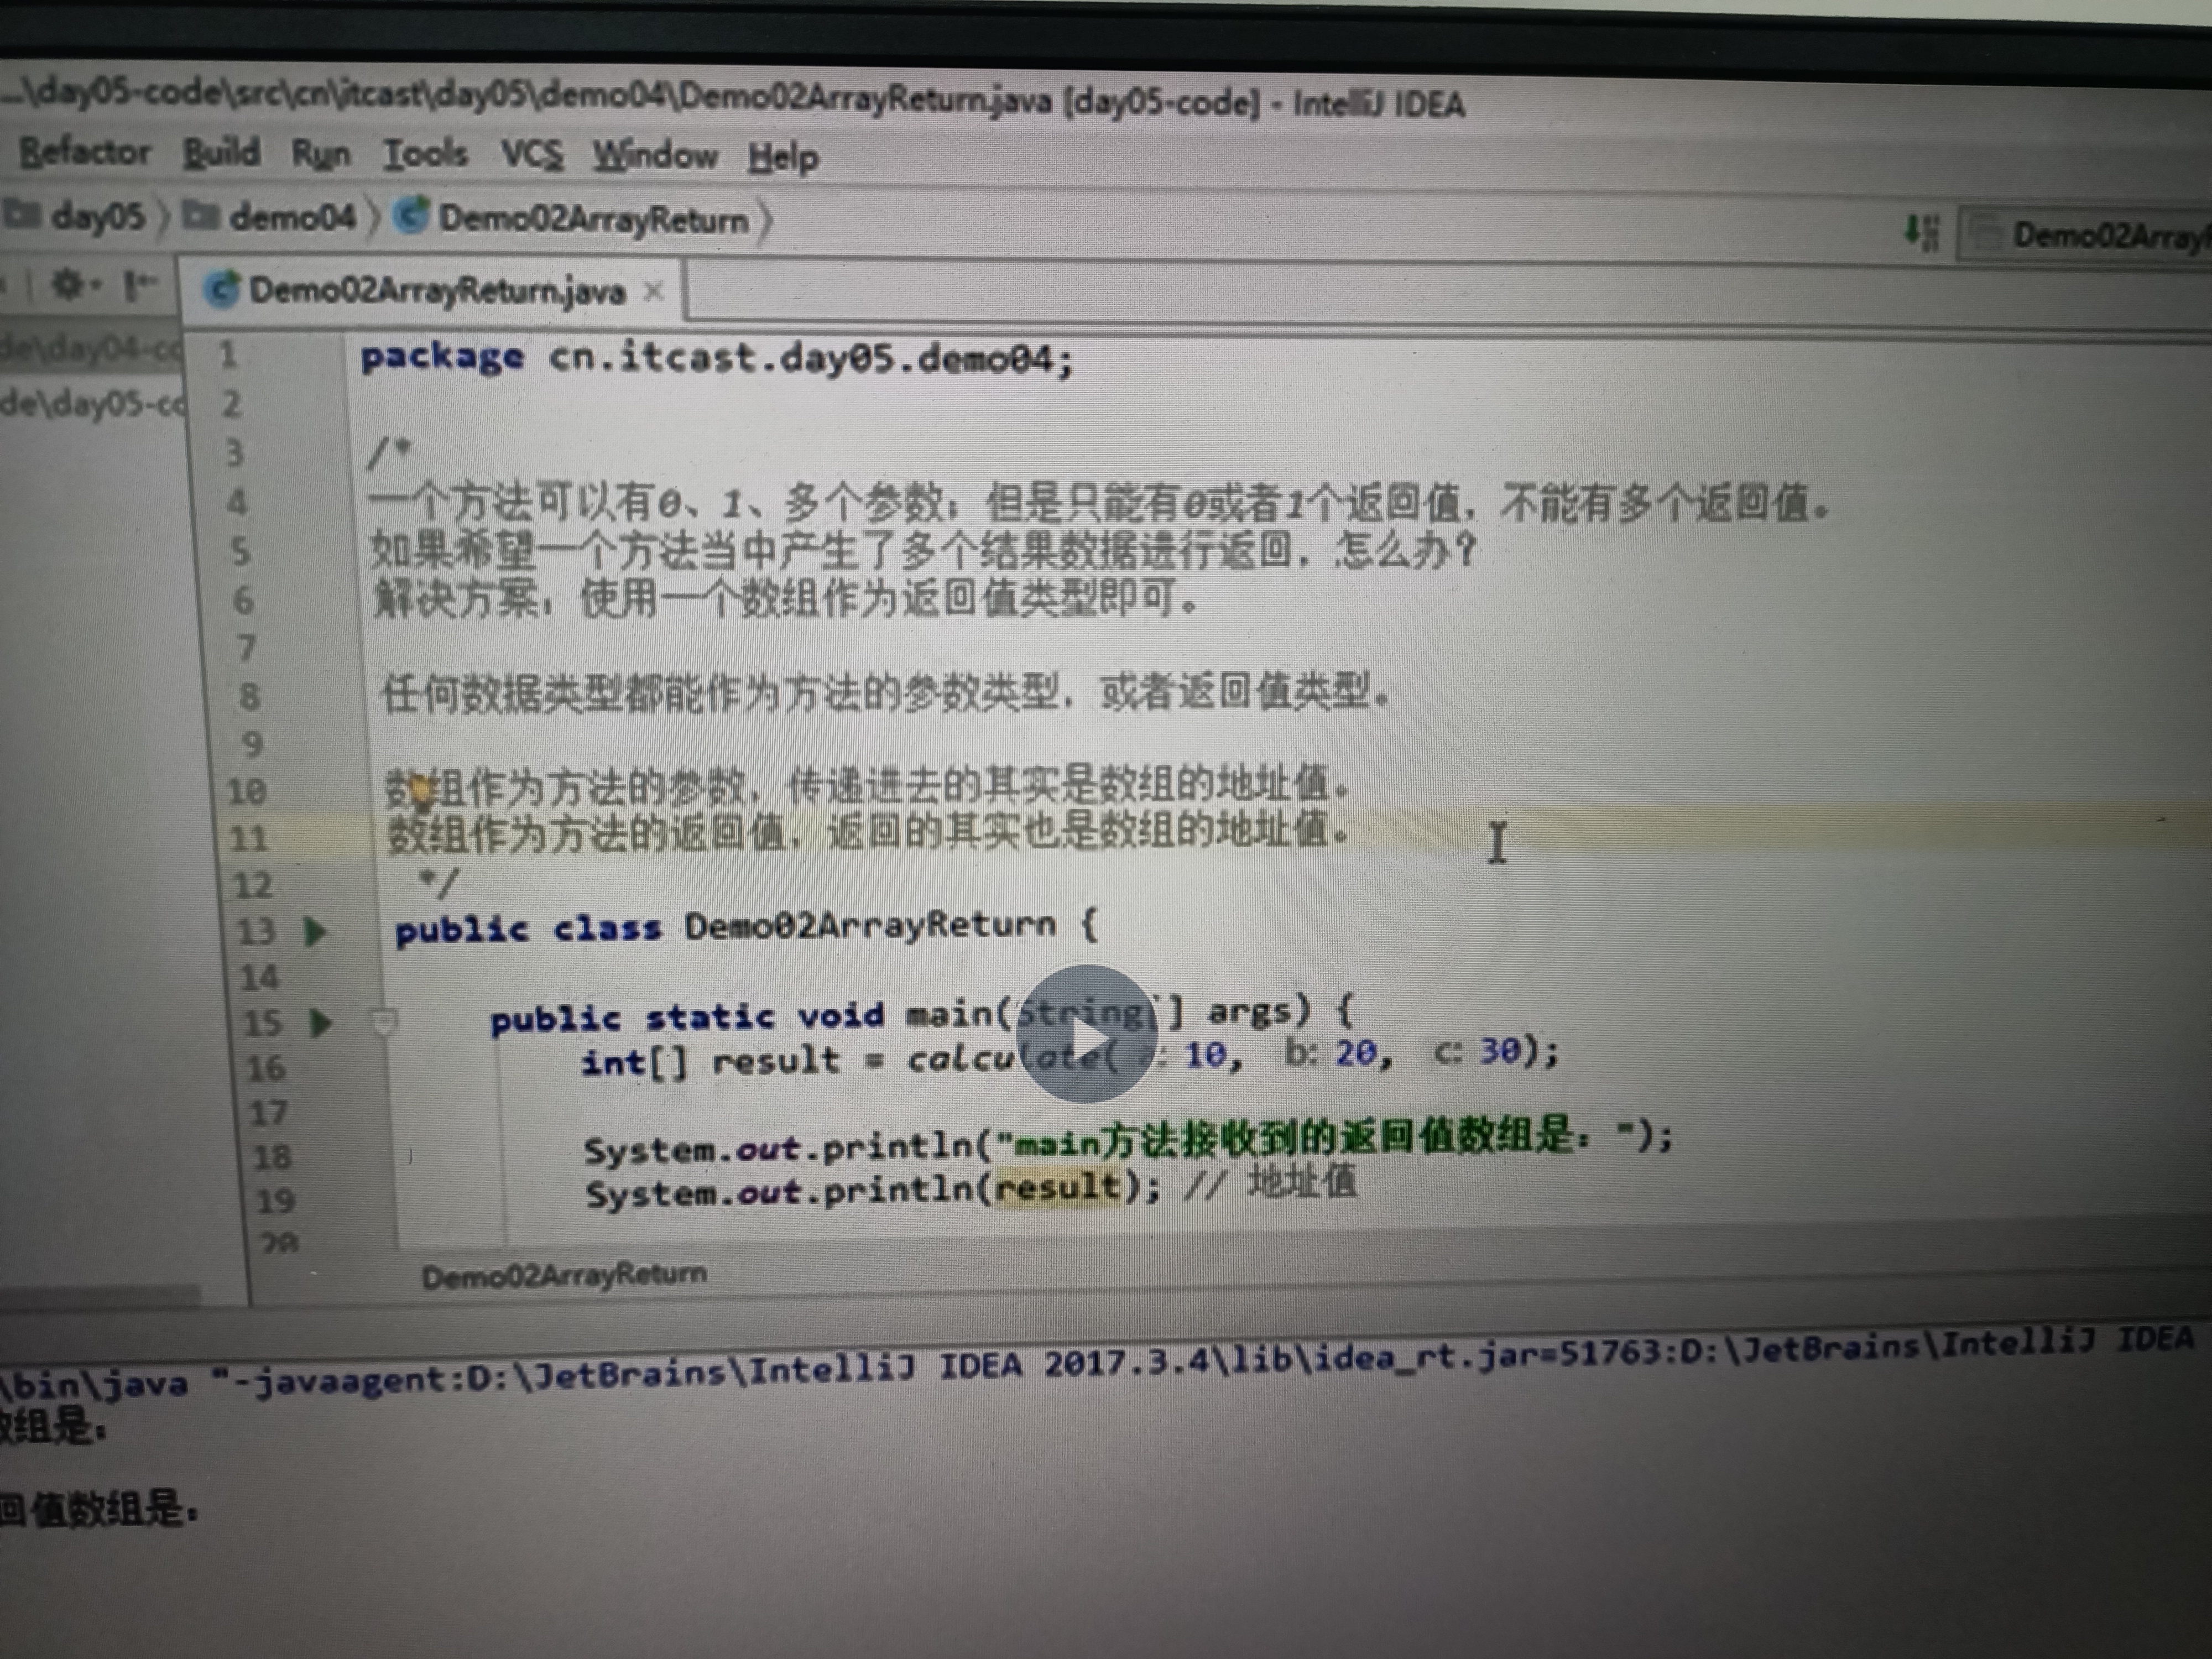Click class icon in Demo02ArrayReturn.java tab
Image resolution: width=2212 pixels, height=1659 pixels.
tap(220, 290)
